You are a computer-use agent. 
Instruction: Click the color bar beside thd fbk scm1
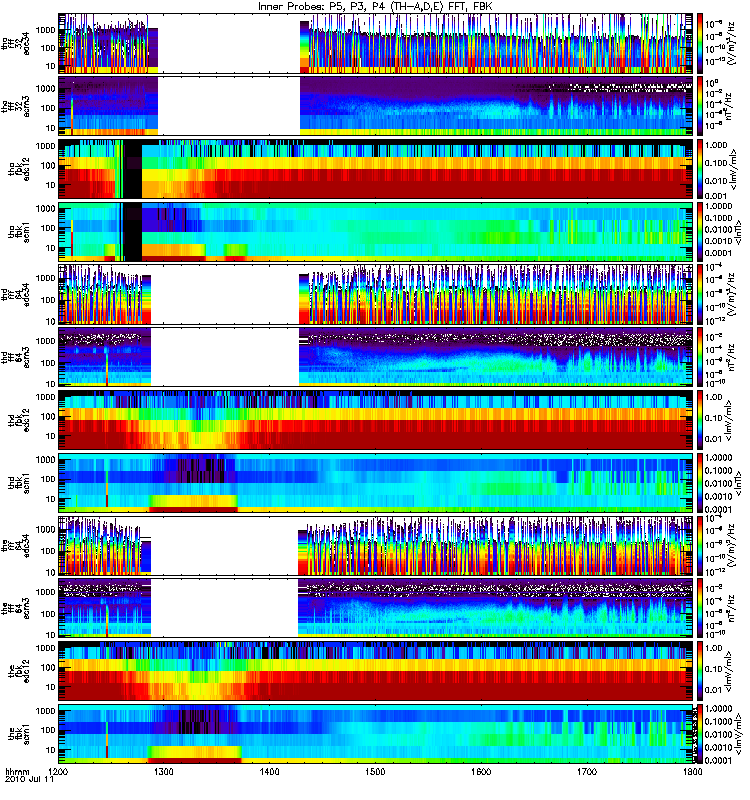pyautogui.click(x=700, y=483)
